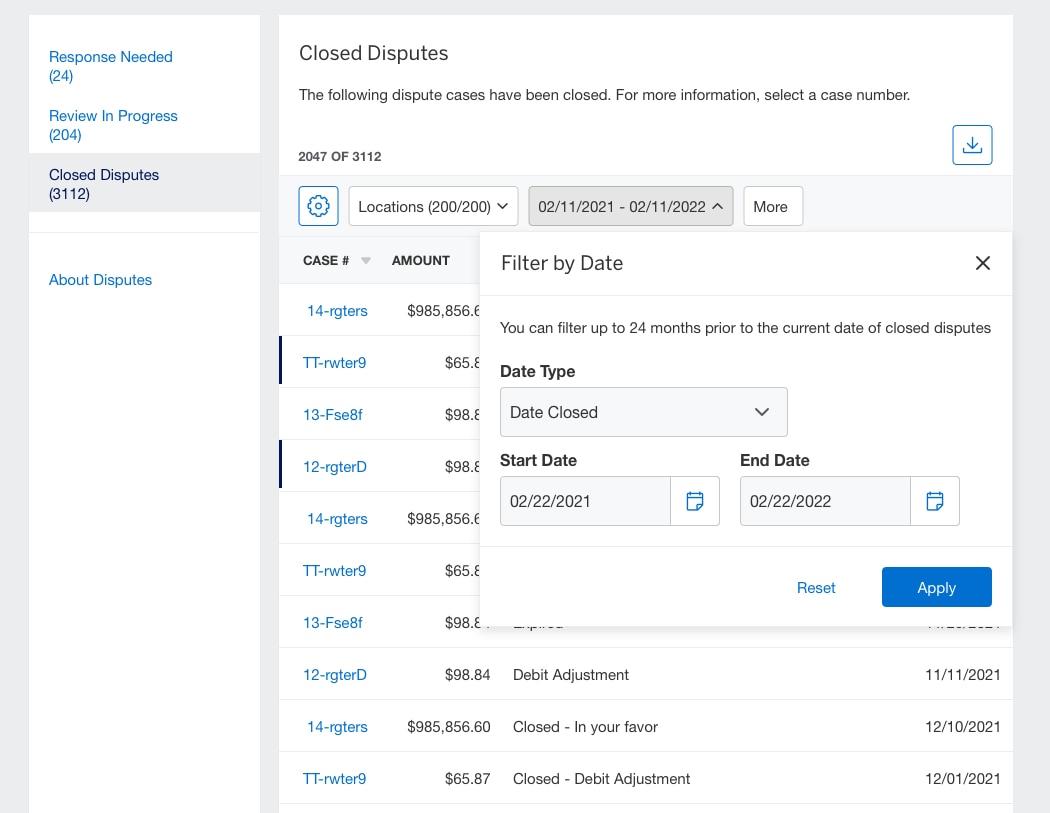
Task: Switch to Review In Progress disputes
Action: [113, 116]
